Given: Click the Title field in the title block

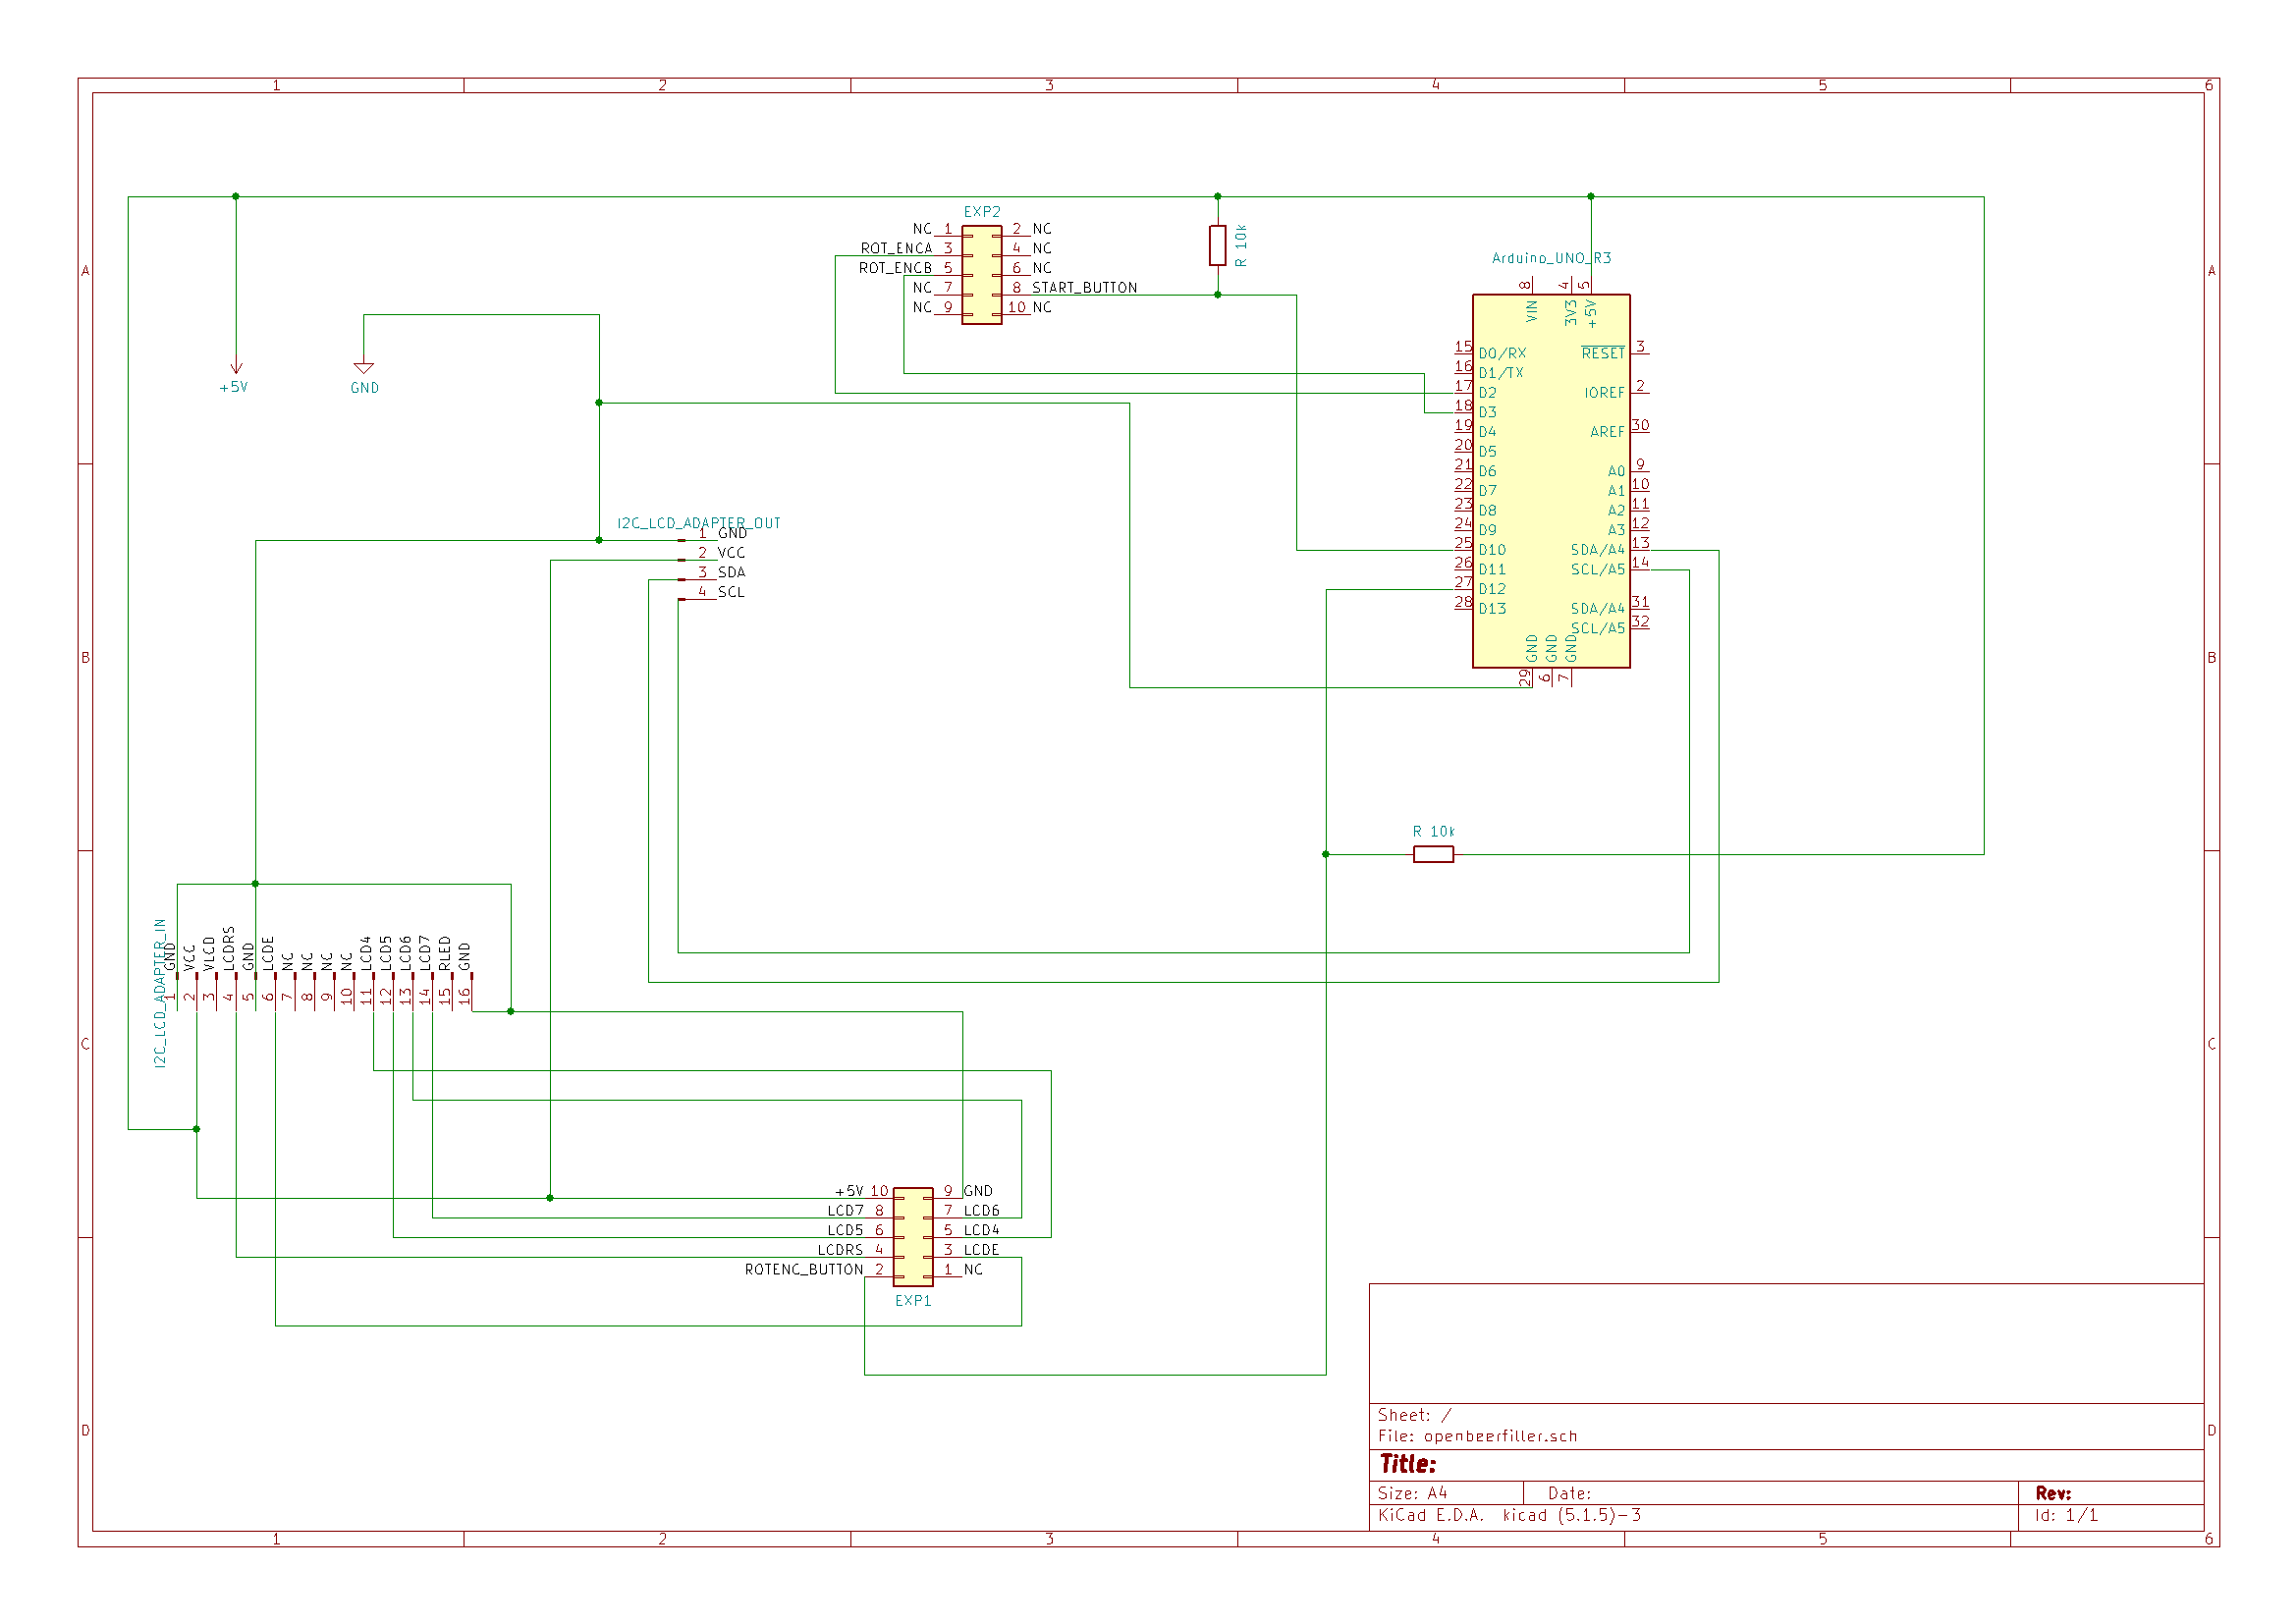Looking at the screenshot, I should coord(1408,1464).
